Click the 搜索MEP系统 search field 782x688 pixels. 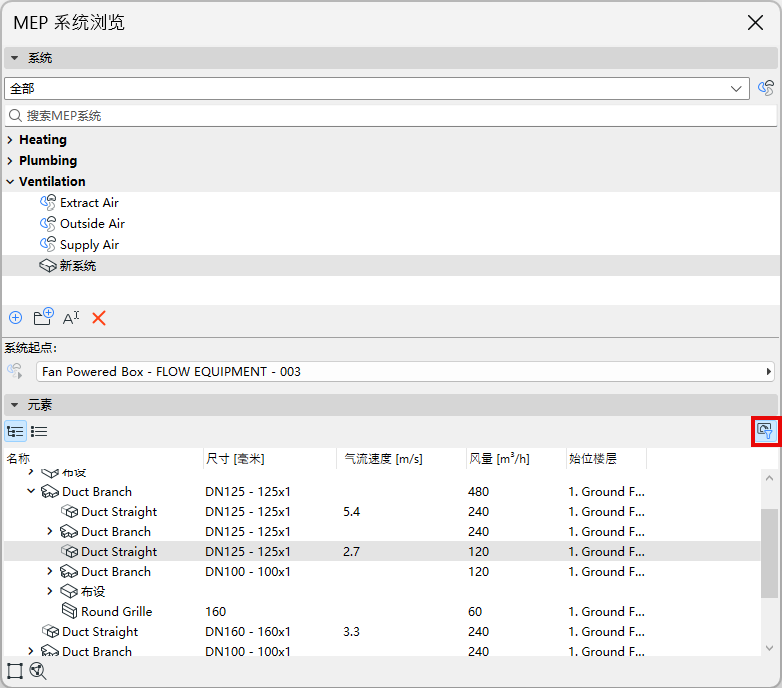tap(391, 116)
